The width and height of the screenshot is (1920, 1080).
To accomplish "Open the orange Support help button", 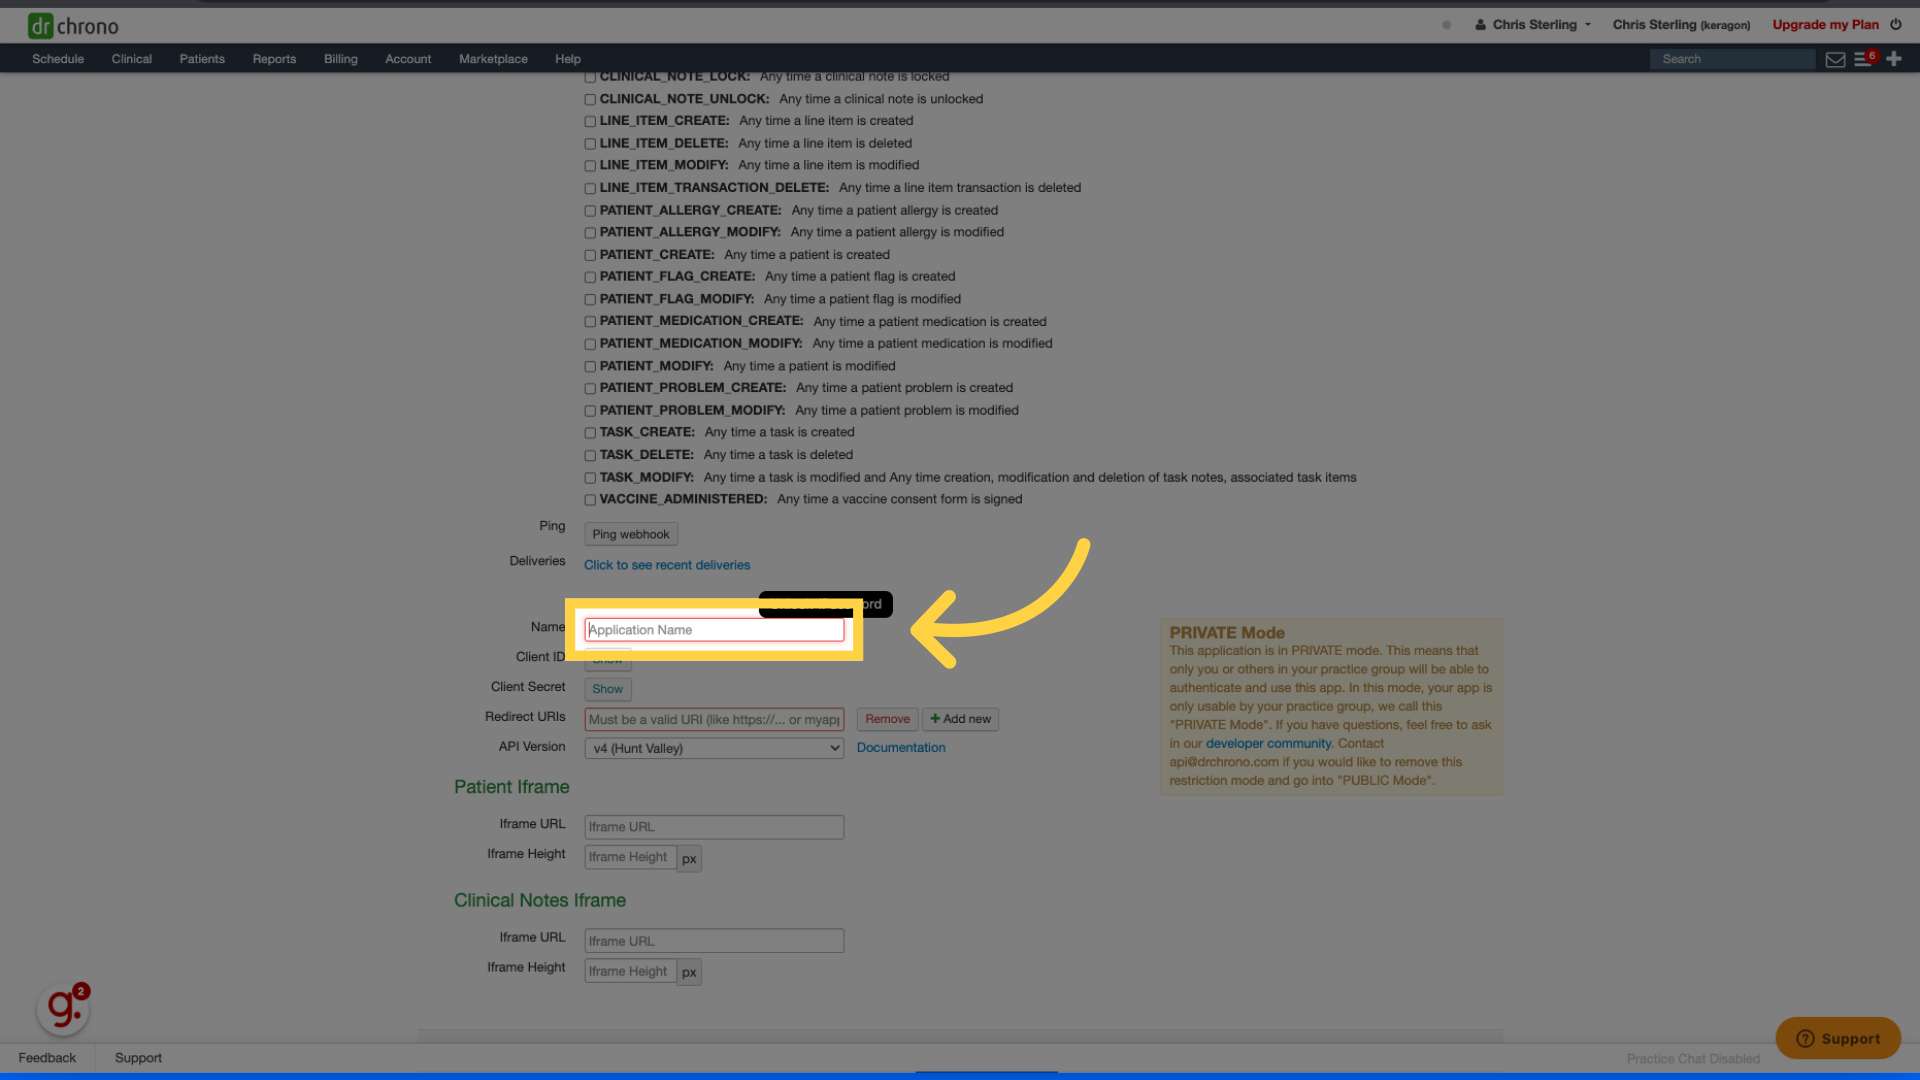I will tap(1838, 1038).
